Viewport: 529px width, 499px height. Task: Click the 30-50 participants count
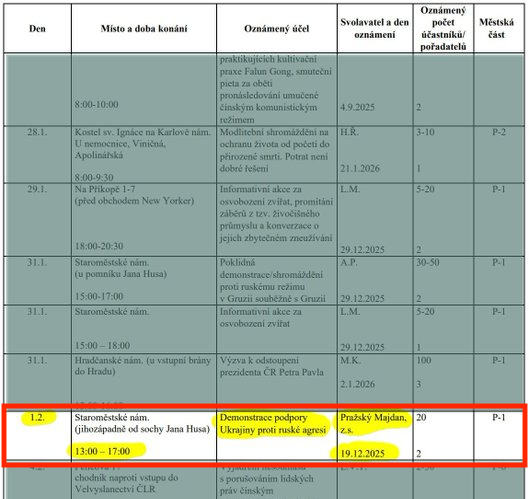pyautogui.click(x=427, y=262)
